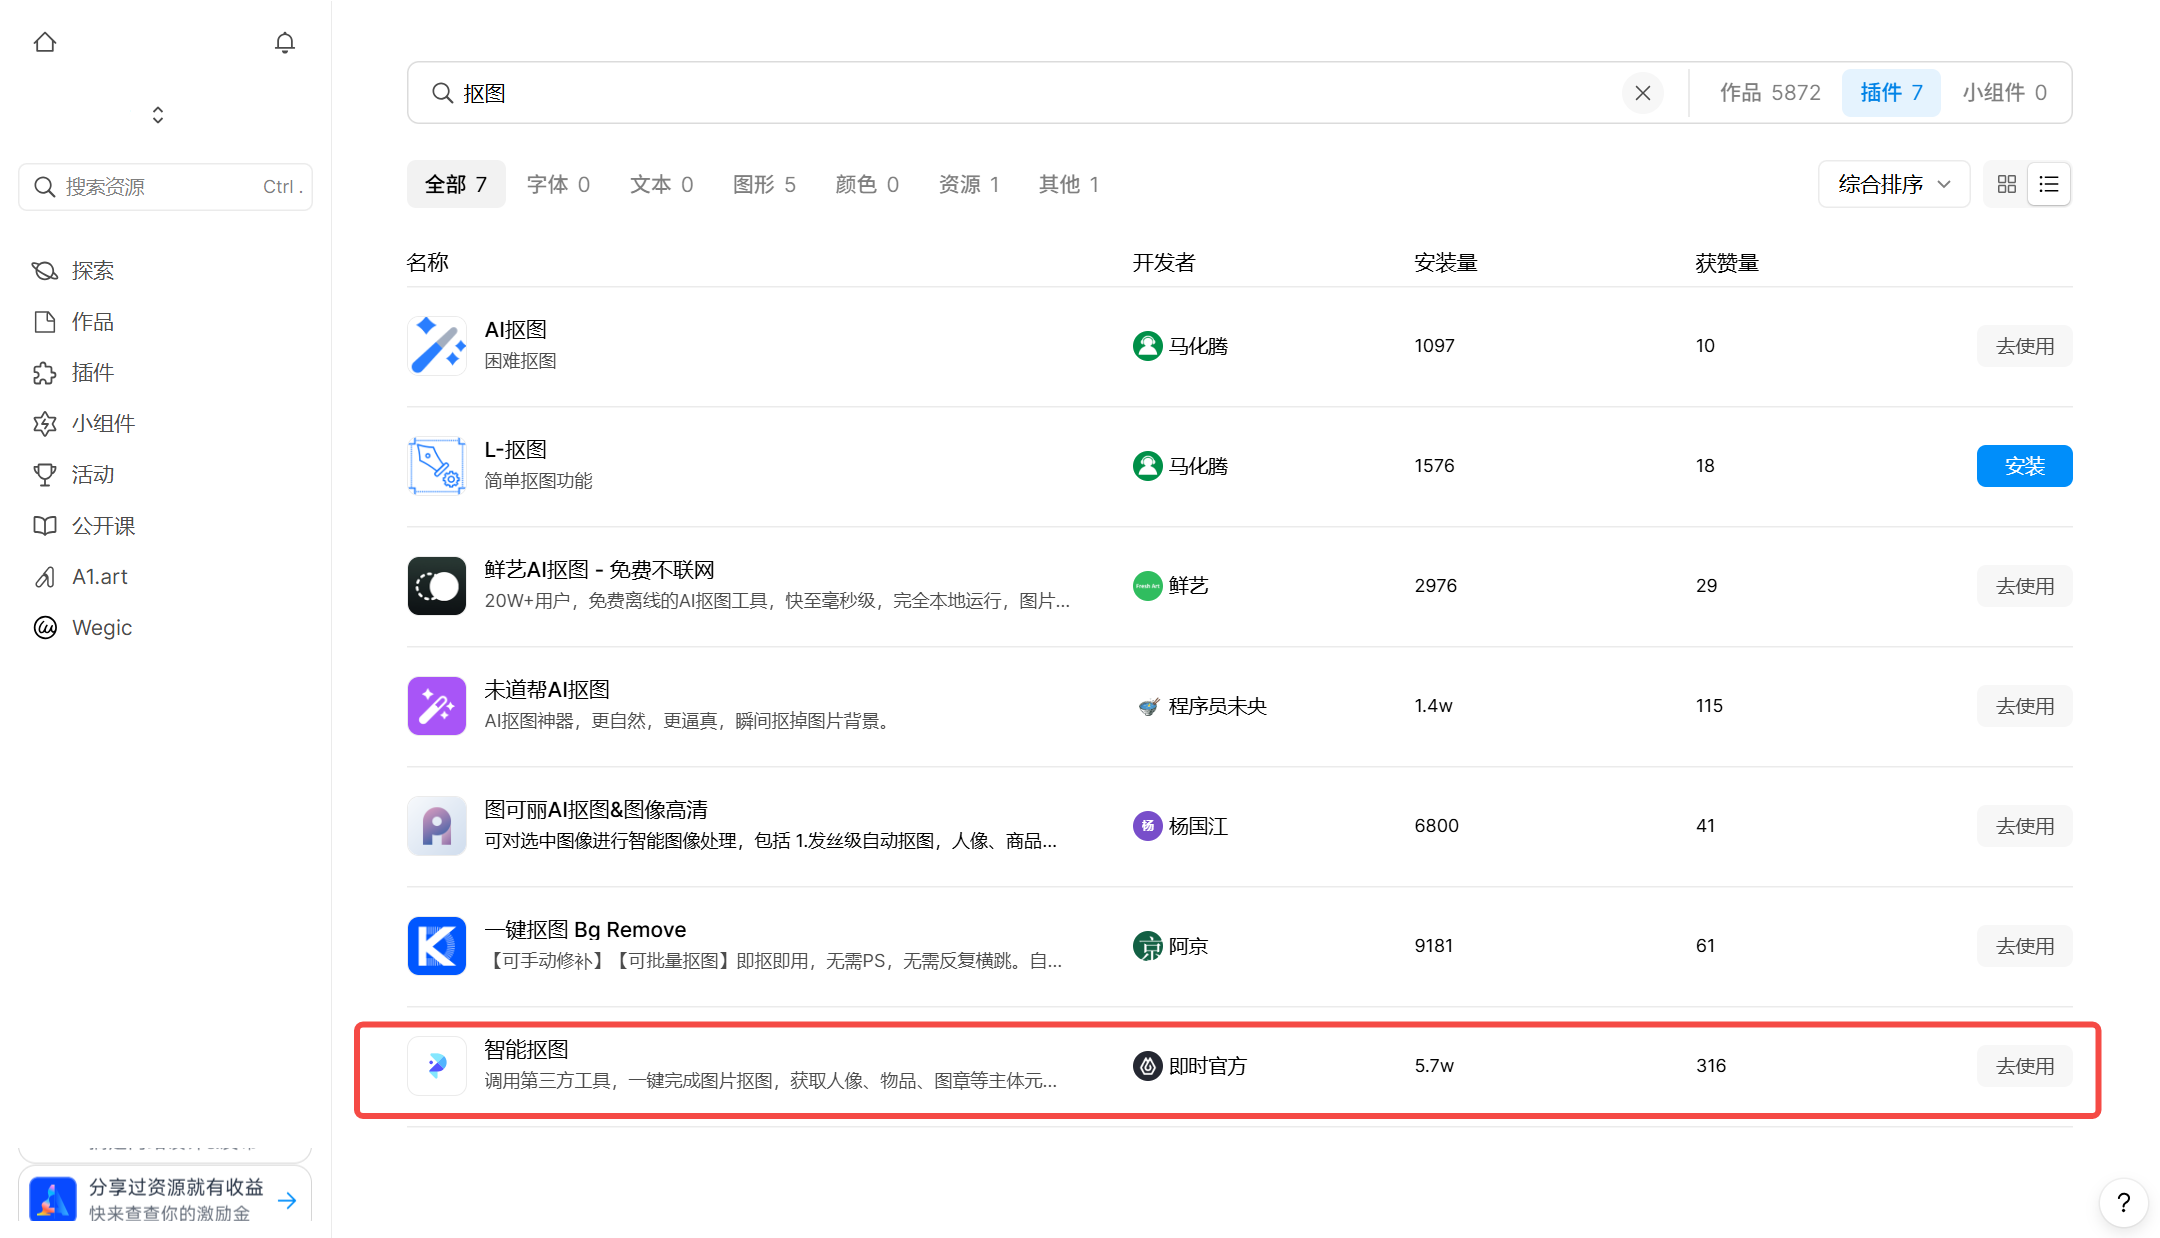Clear the 抠图 search query

(1643, 93)
